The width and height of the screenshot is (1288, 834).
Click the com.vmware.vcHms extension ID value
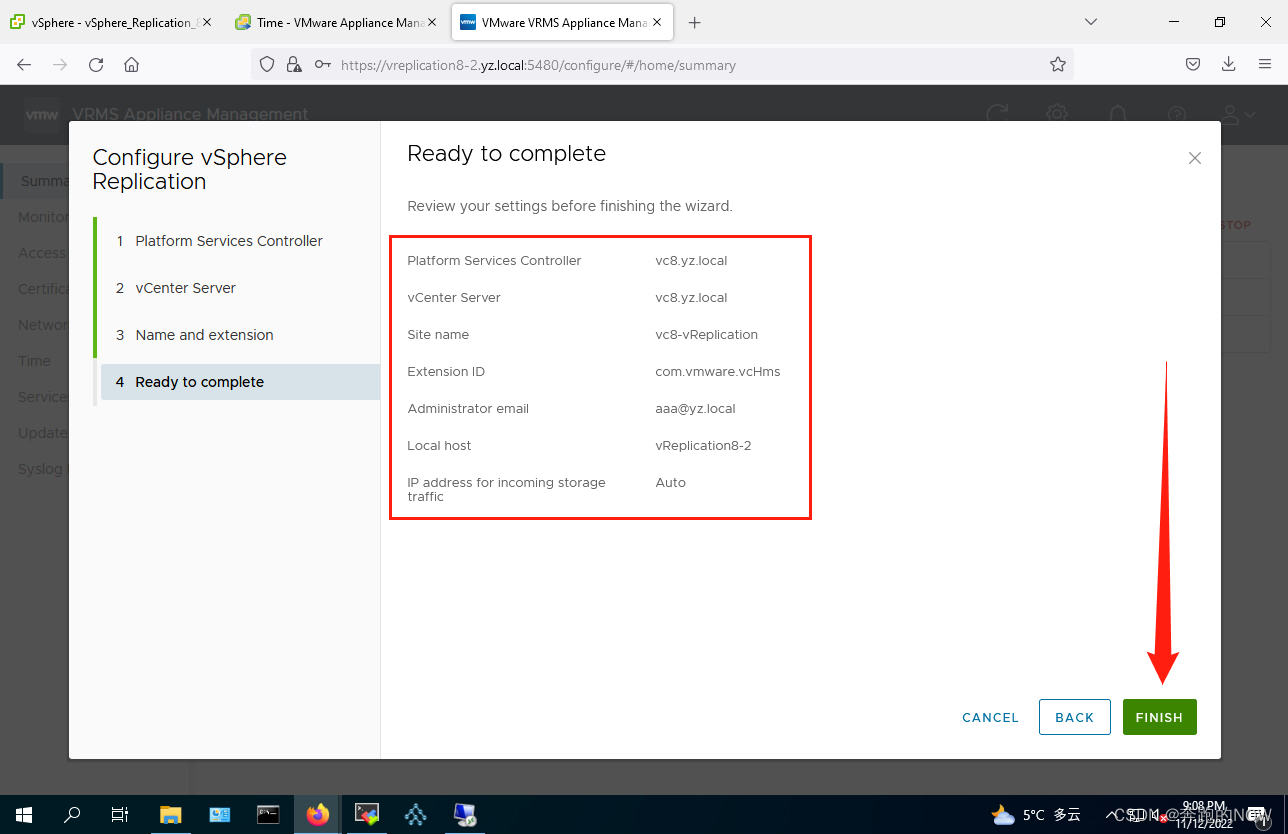[x=718, y=372]
